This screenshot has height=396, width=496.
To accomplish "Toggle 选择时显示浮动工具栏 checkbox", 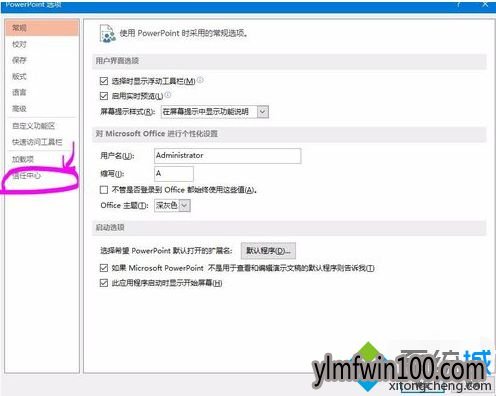I will tap(104, 81).
